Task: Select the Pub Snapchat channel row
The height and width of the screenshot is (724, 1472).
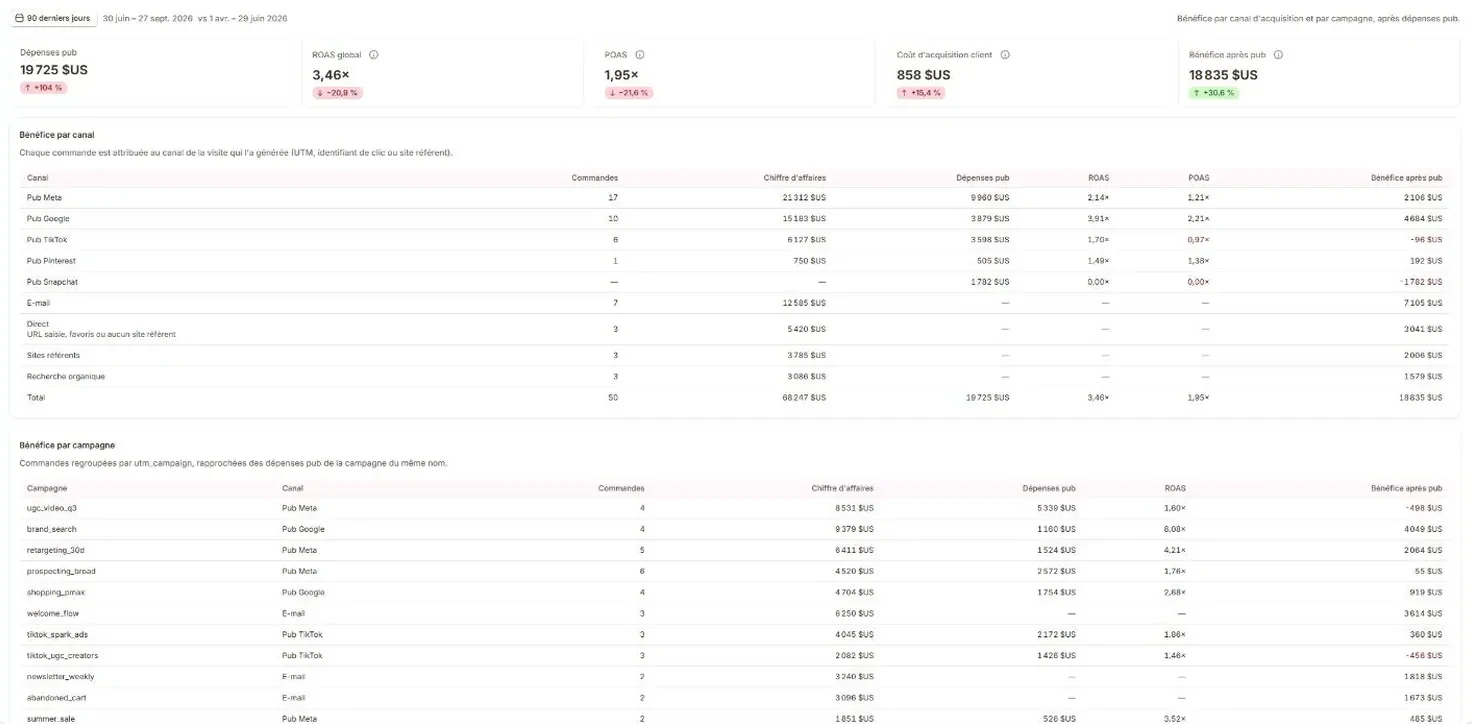Action: (735, 282)
